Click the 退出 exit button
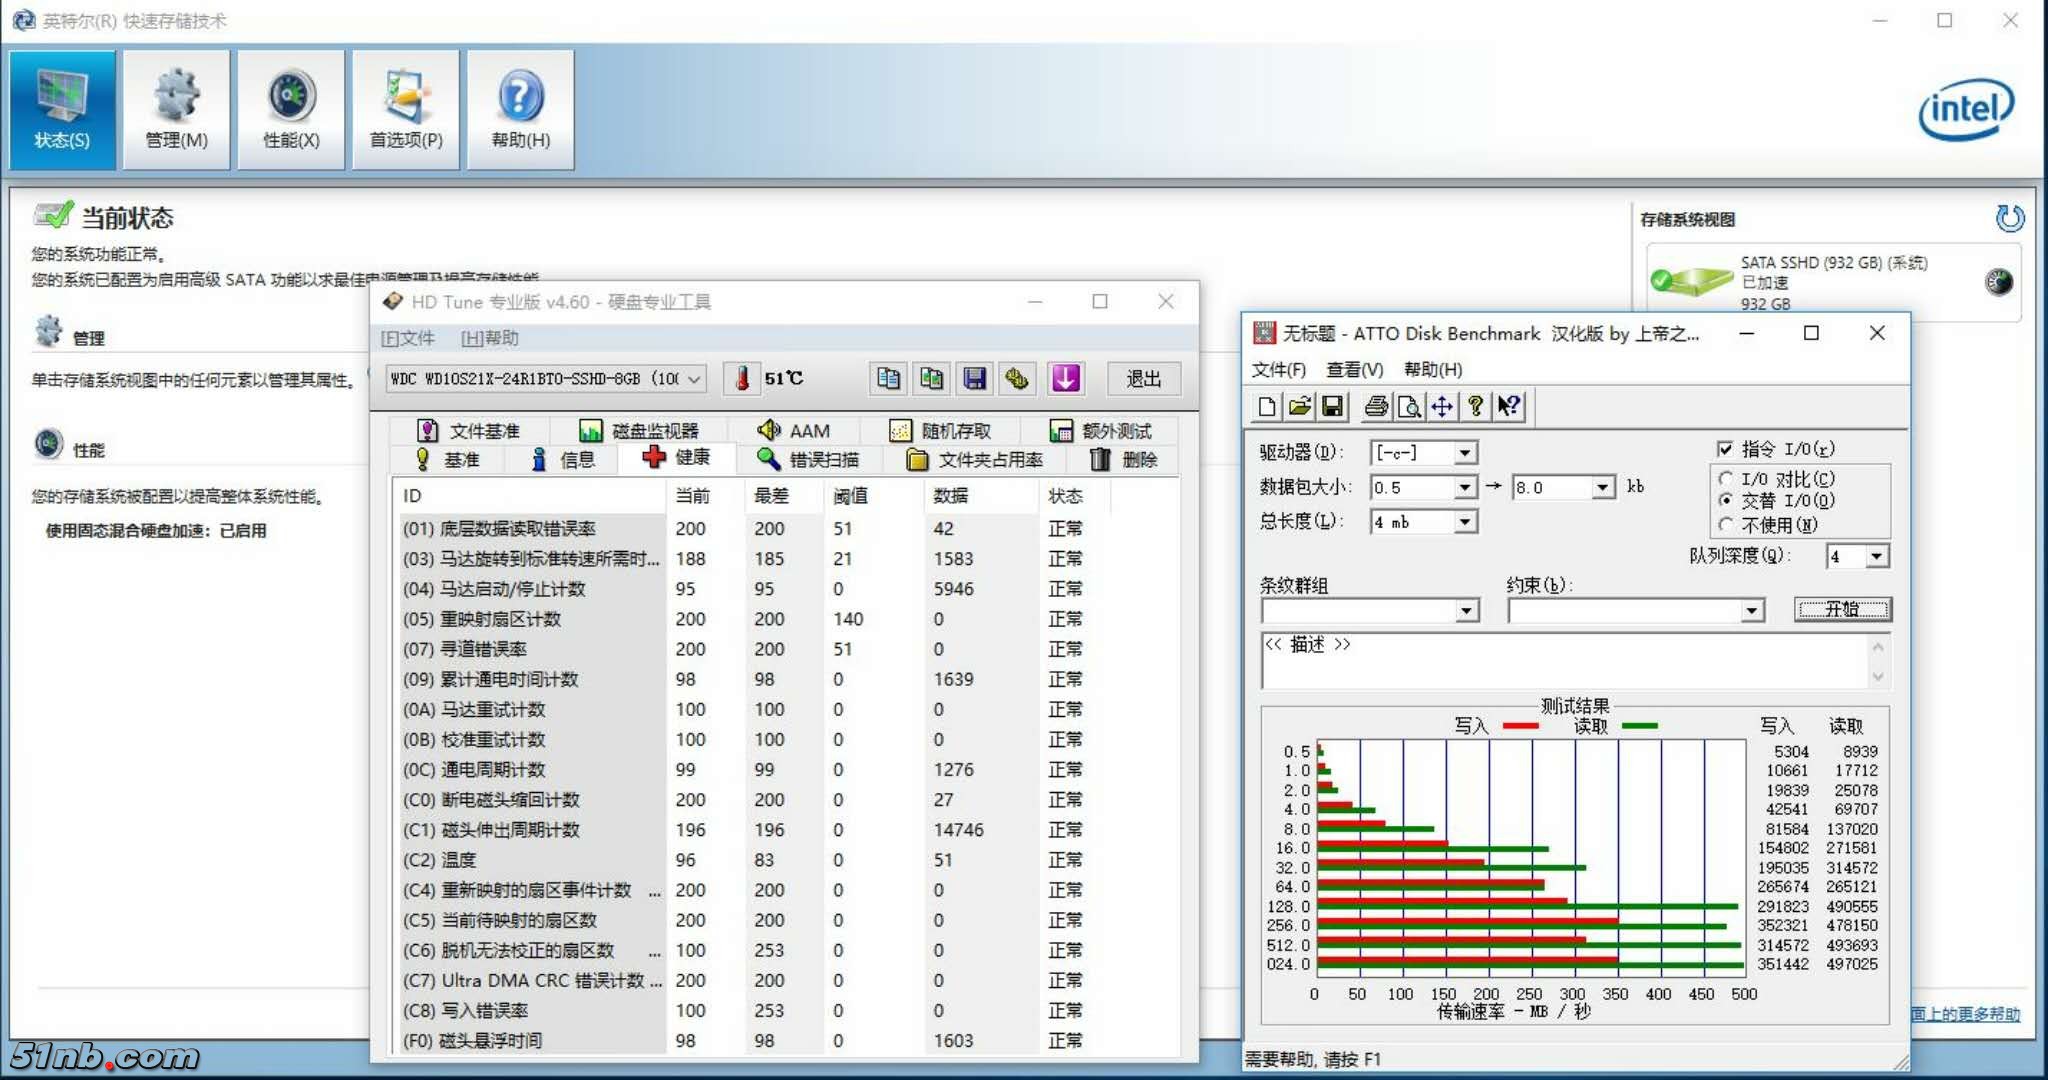The width and height of the screenshot is (2048, 1080). click(x=1143, y=379)
